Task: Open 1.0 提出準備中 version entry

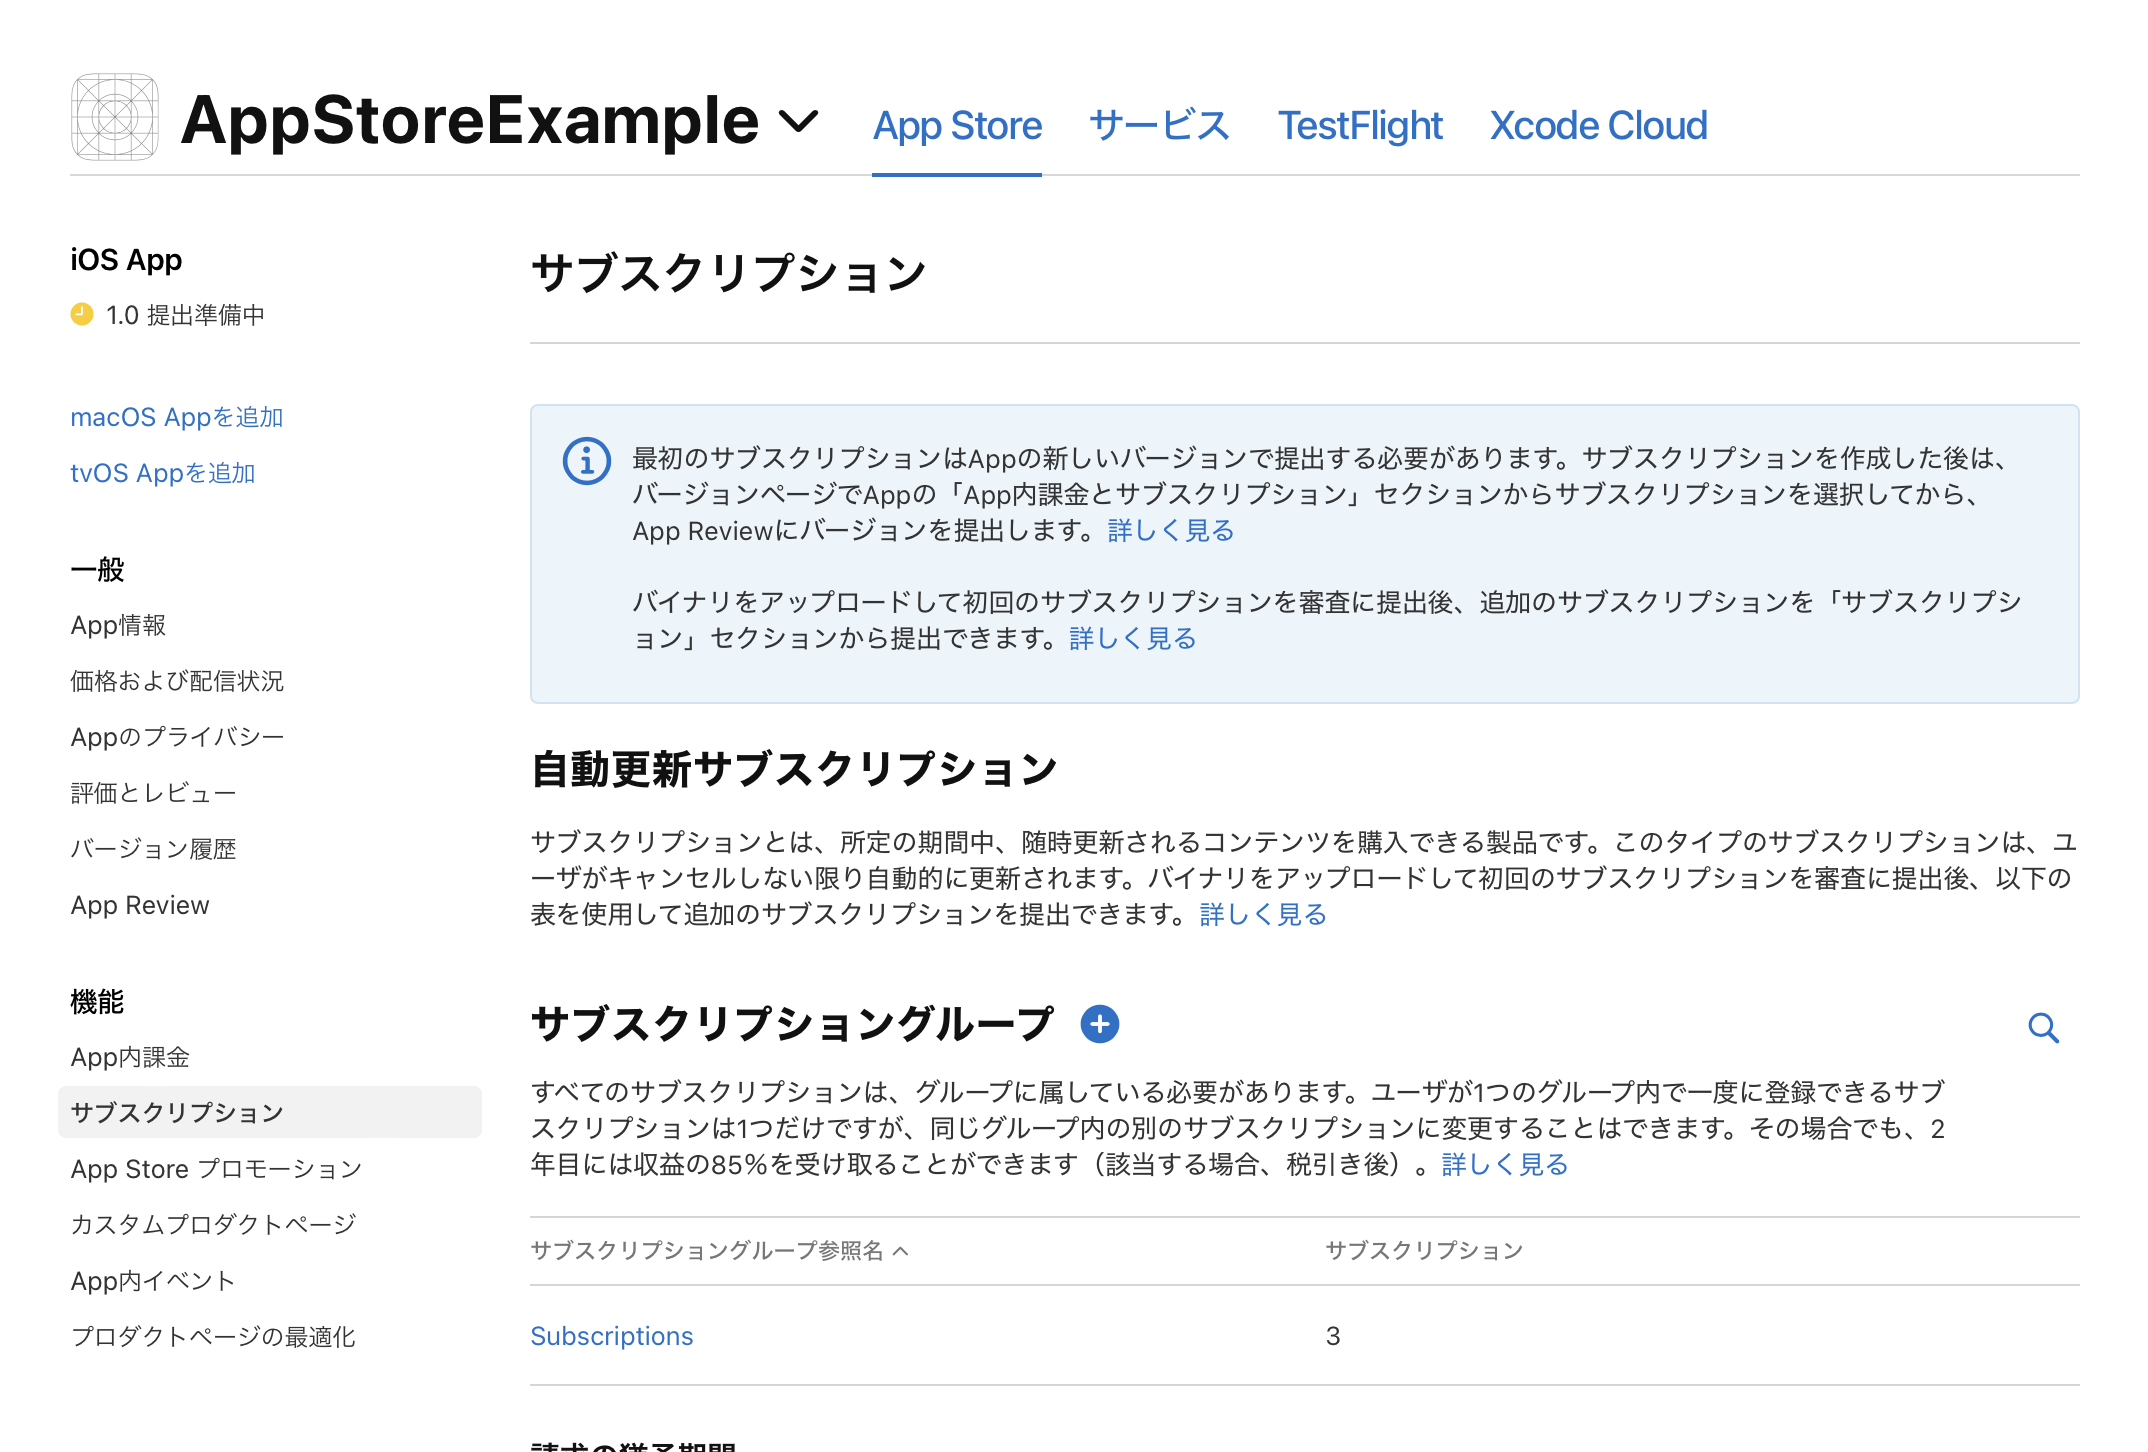Action: point(185,315)
